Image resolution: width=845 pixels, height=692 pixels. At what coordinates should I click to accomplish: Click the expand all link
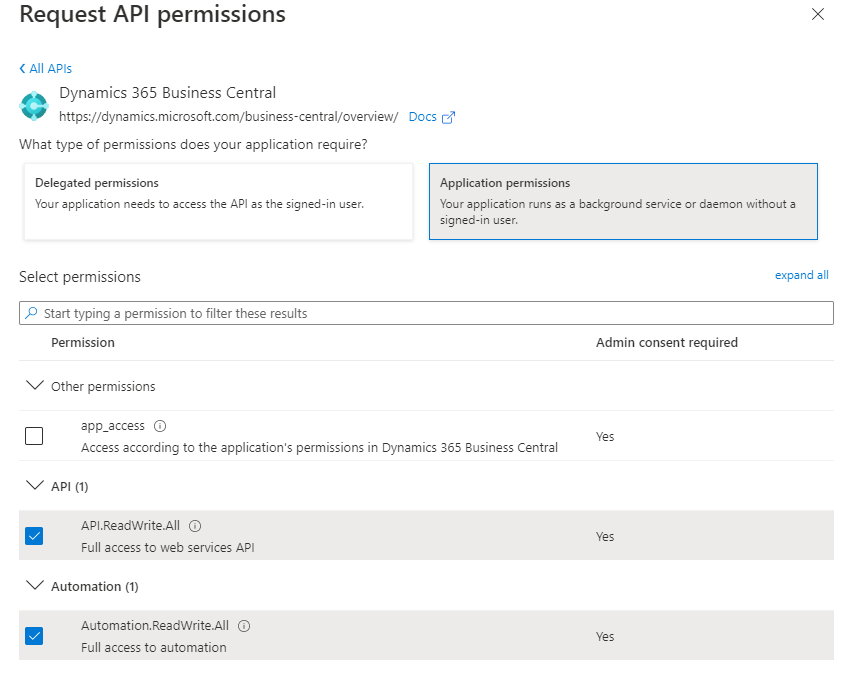[801, 275]
